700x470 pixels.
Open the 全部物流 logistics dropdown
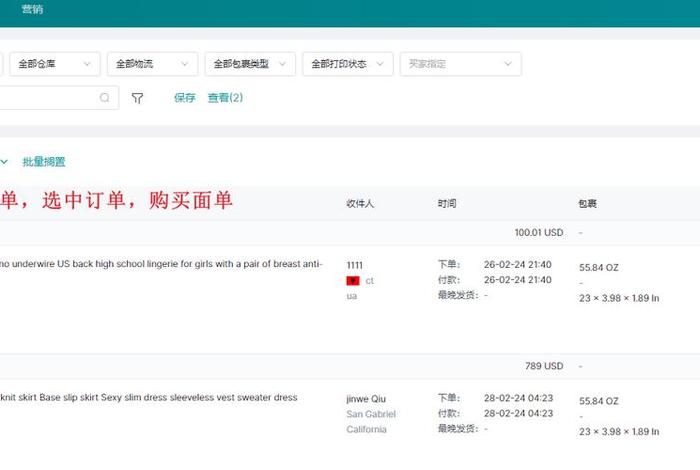pos(152,64)
